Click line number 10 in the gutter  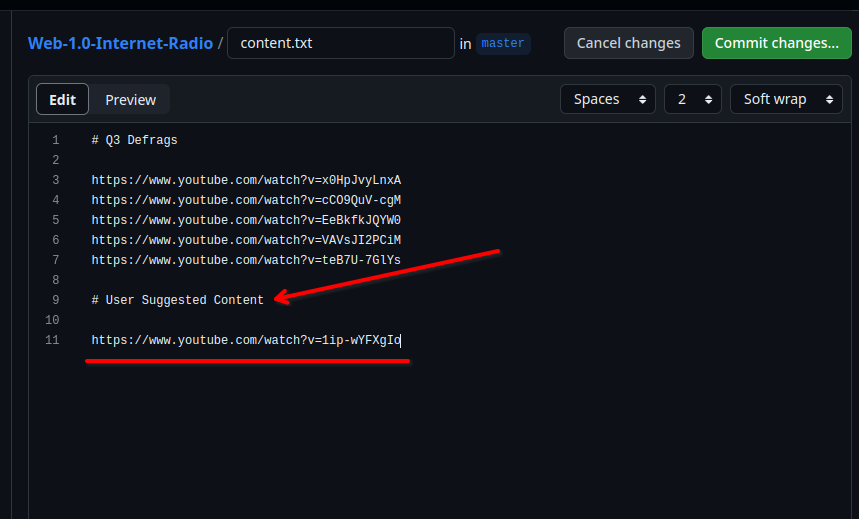tap(52, 320)
